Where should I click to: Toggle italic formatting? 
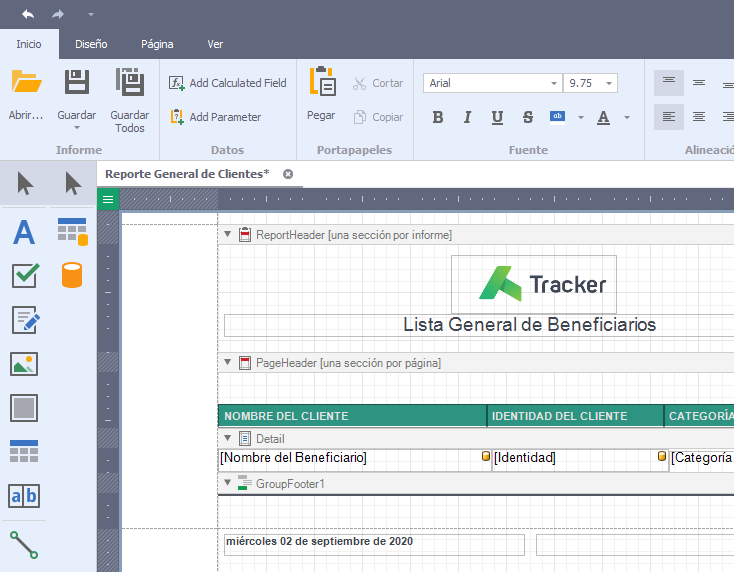pos(467,117)
